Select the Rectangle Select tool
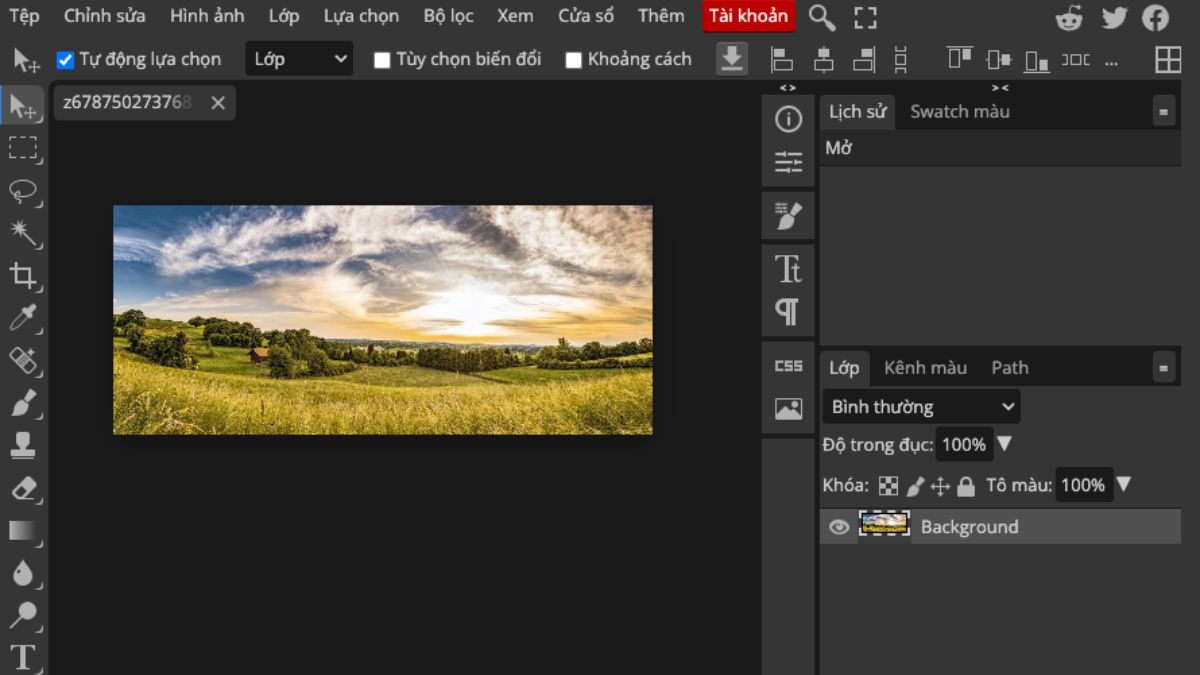 click(23, 148)
